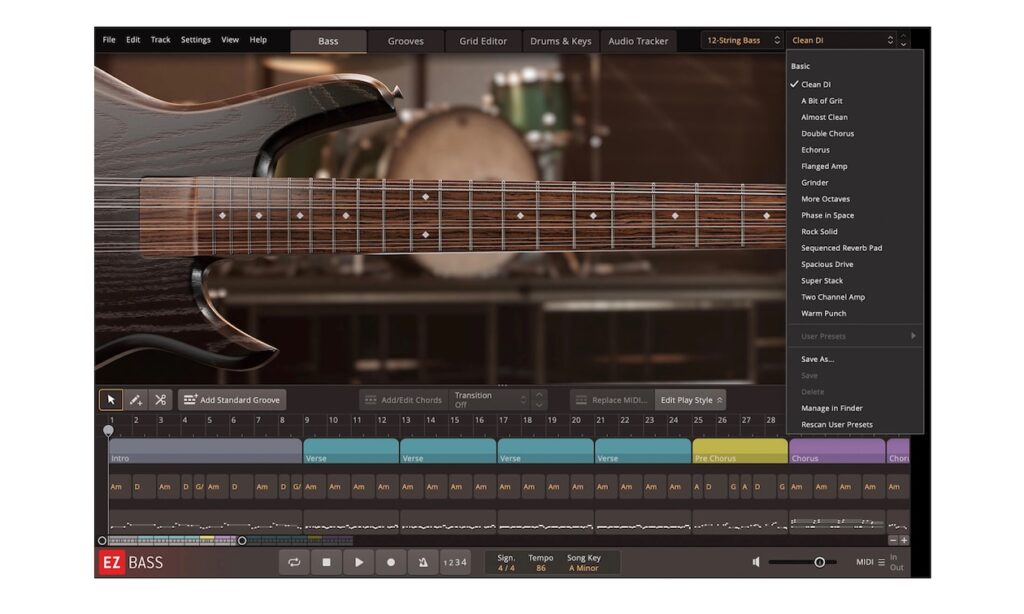Open the View menu

click(x=230, y=40)
